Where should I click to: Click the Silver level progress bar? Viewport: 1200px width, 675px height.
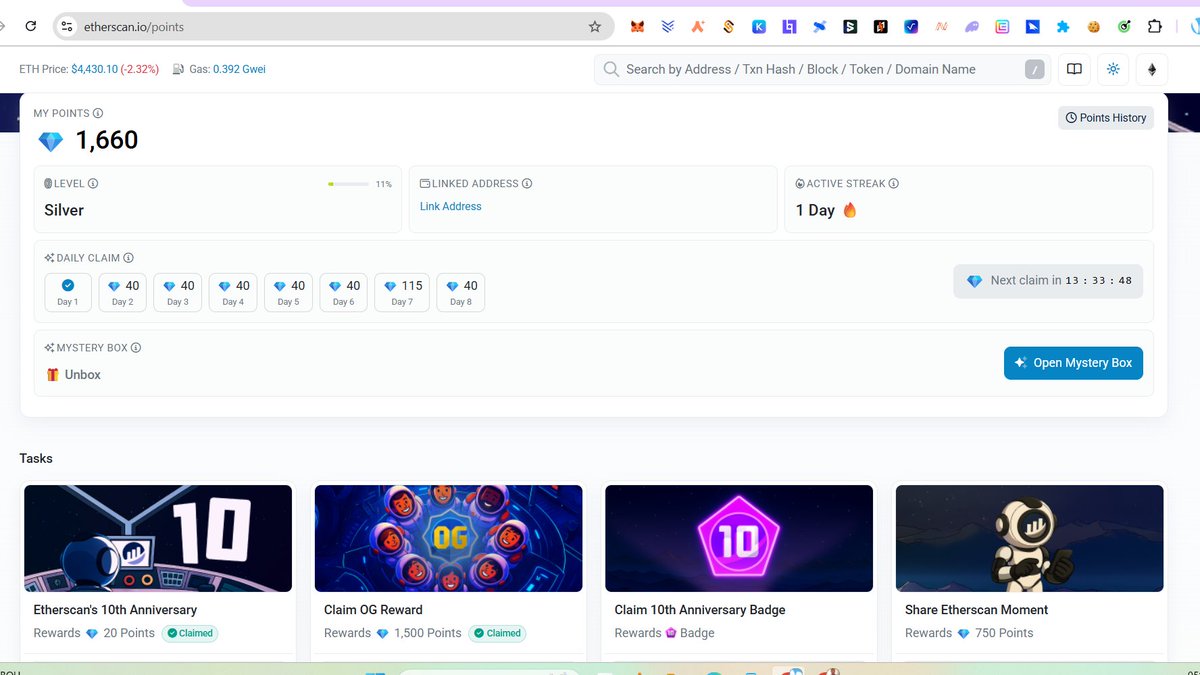[x=348, y=184]
